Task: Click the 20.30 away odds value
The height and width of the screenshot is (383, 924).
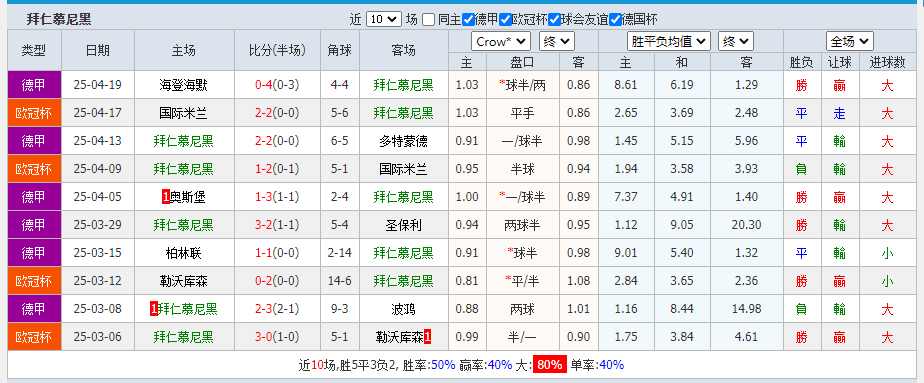Action: tap(747, 225)
